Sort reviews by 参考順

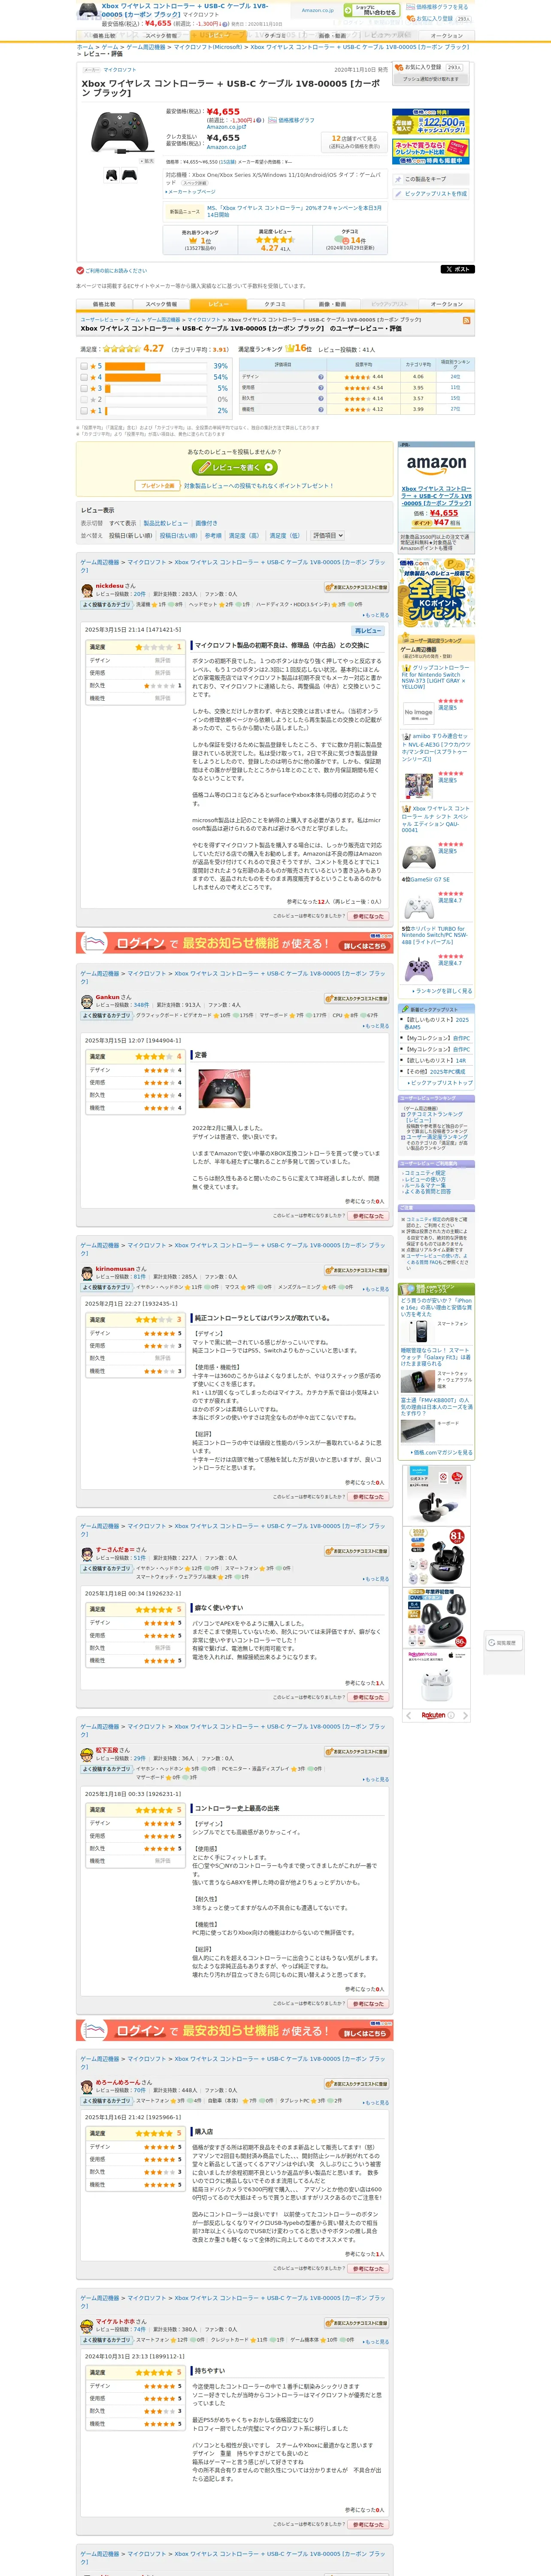213,536
